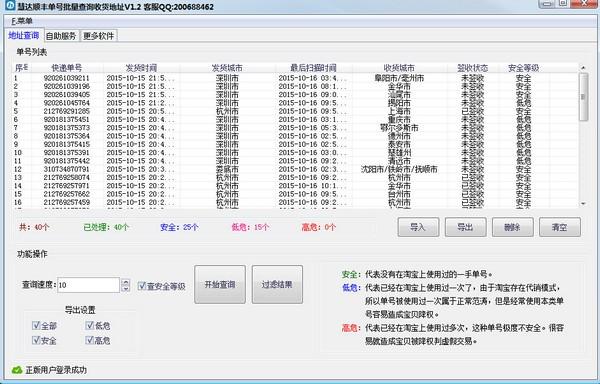Image resolution: width=600 pixels, height=384 pixels.
Task: Uncheck the 全部 export checkbox
Action: [36, 325]
